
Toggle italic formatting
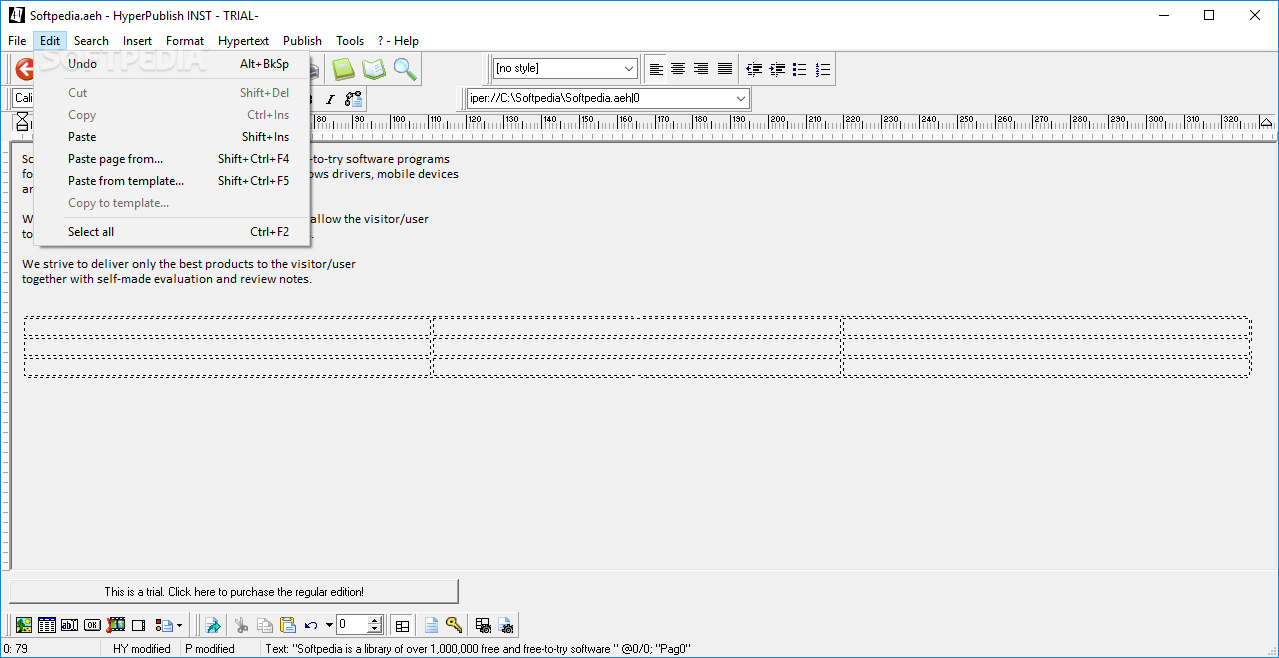330,99
